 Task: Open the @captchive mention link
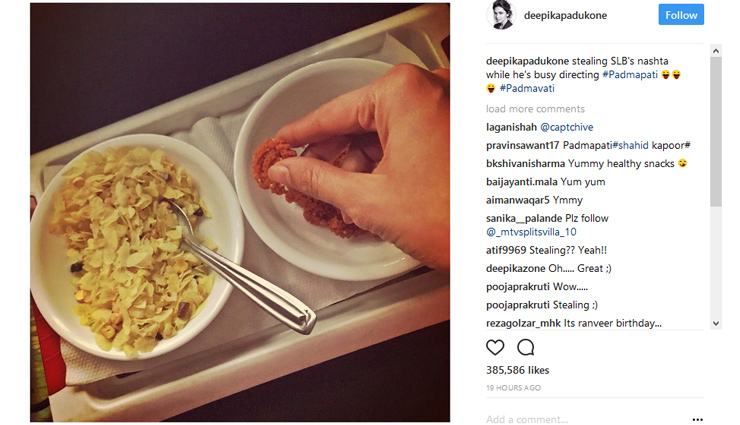pyautogui.click(x=566, y=127)
